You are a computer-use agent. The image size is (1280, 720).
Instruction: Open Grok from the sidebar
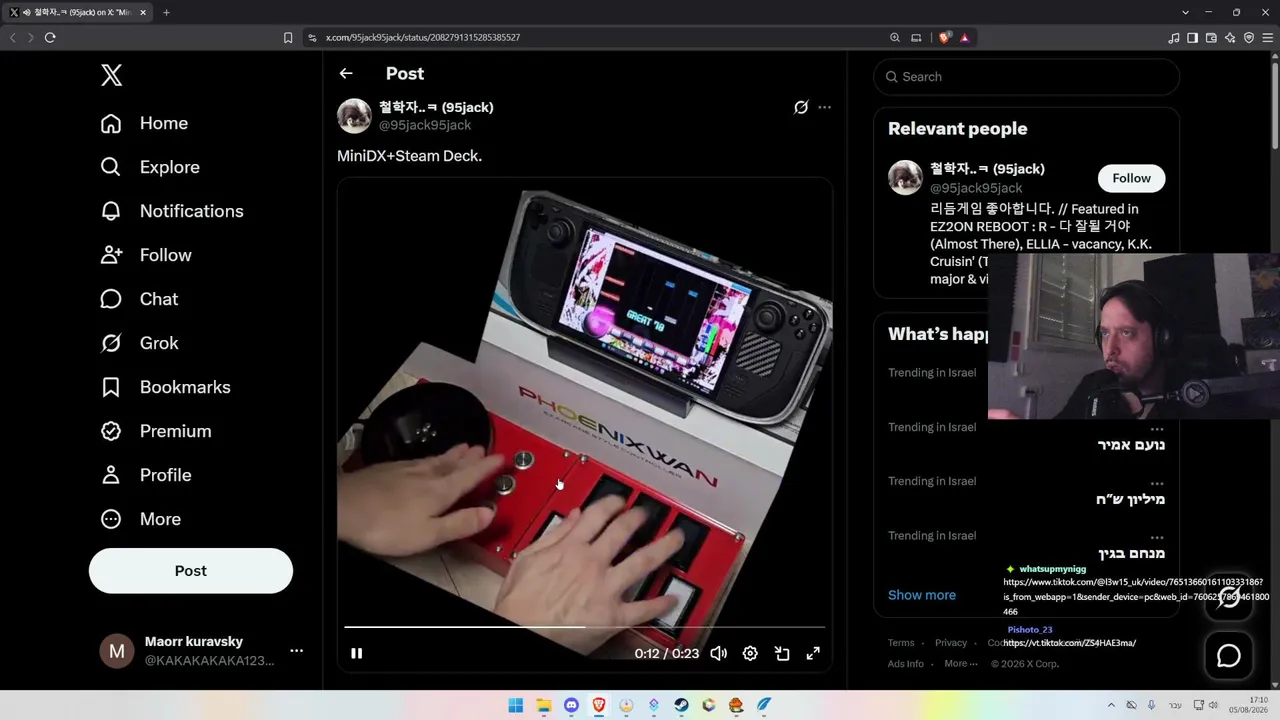(139, 343)
